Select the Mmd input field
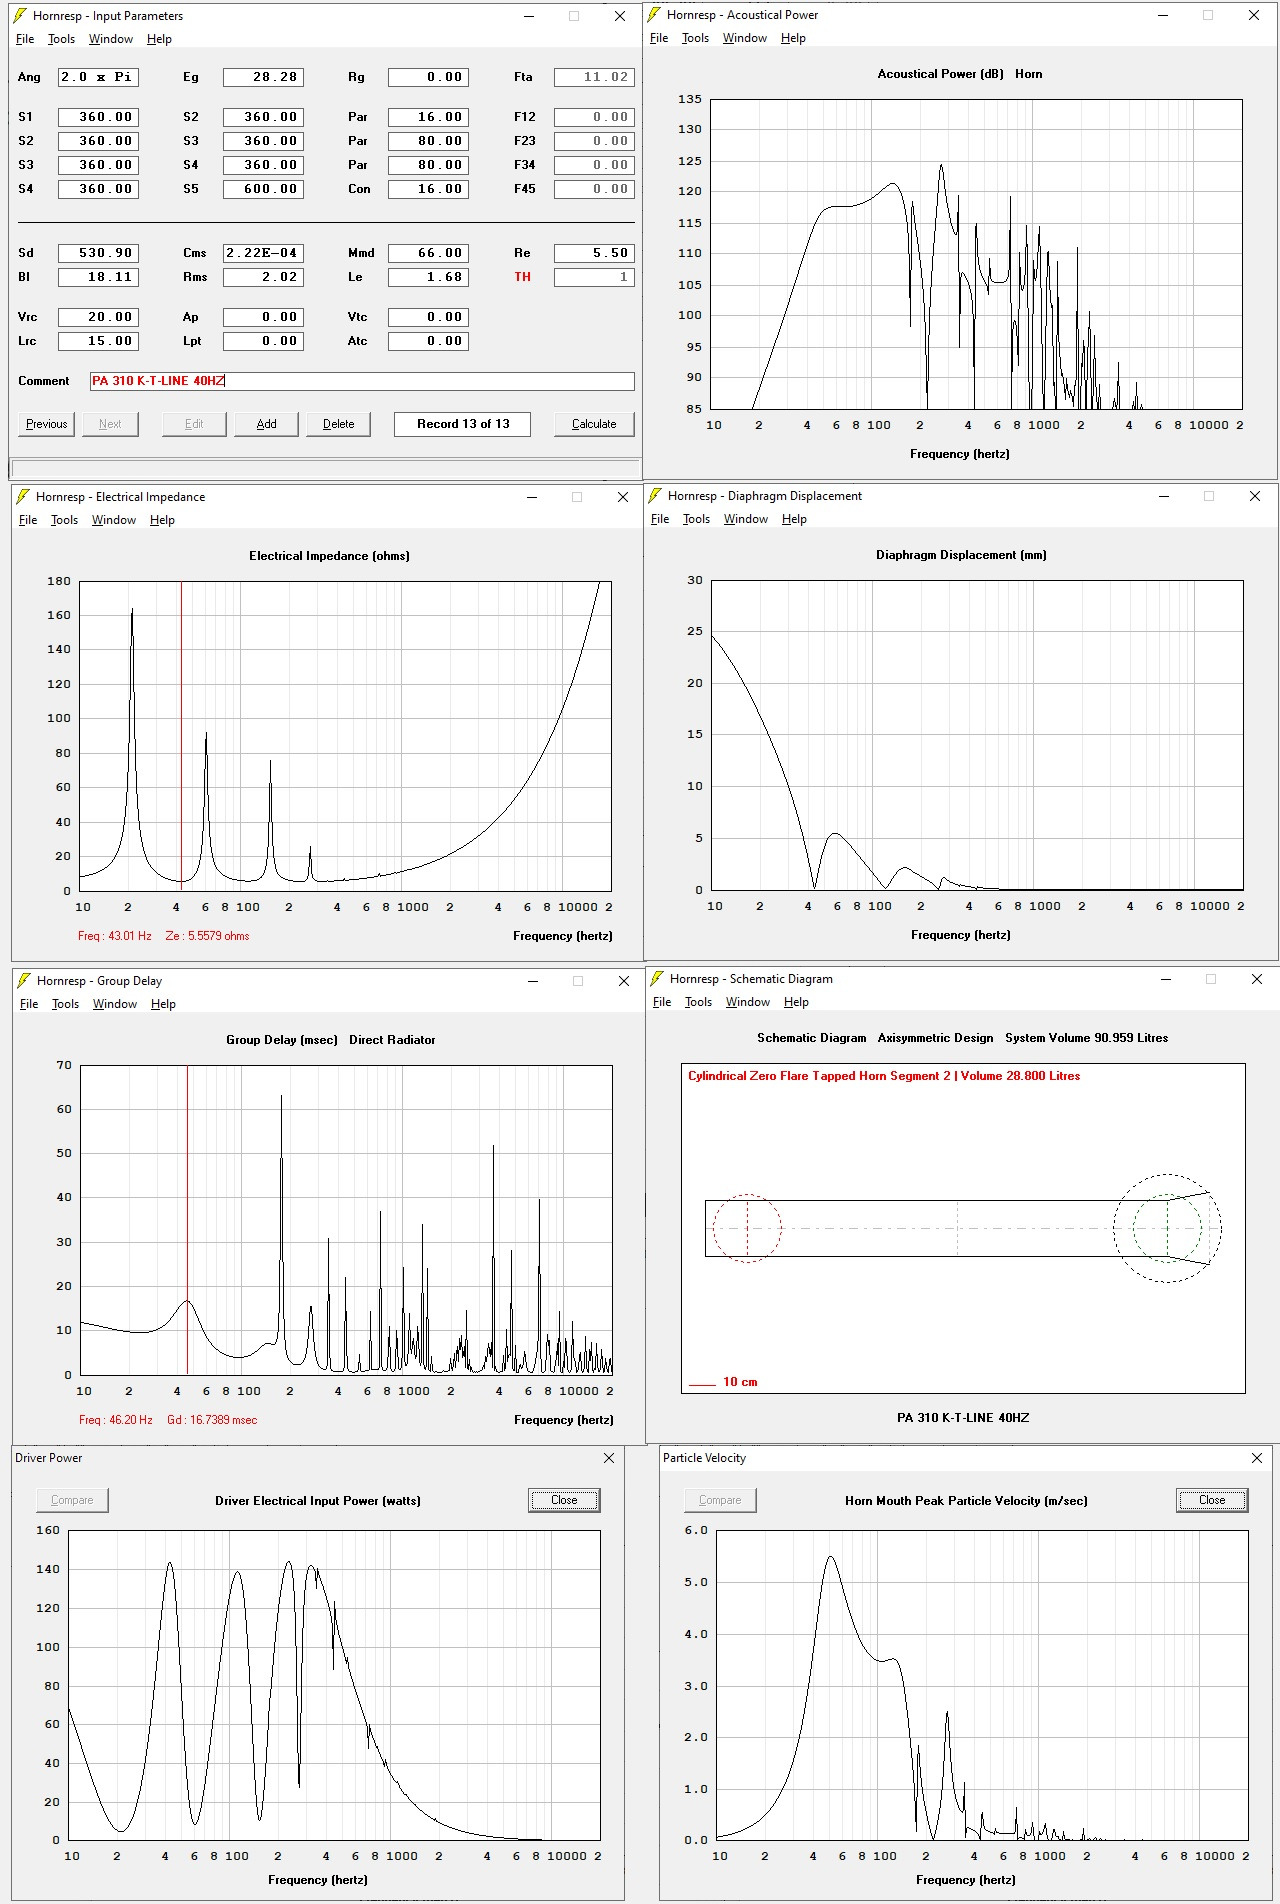Screen dimensions: 1280x1904 click(x=428, y=253)
